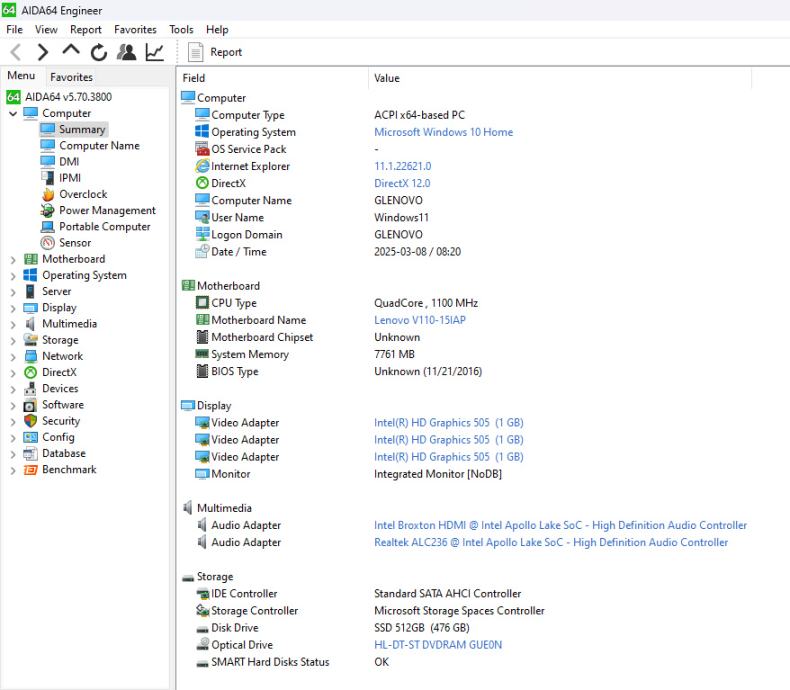Viewport: 790px width, 690px height.
Task: Select the Sensor item in tree
Action: tap(74, 243)
